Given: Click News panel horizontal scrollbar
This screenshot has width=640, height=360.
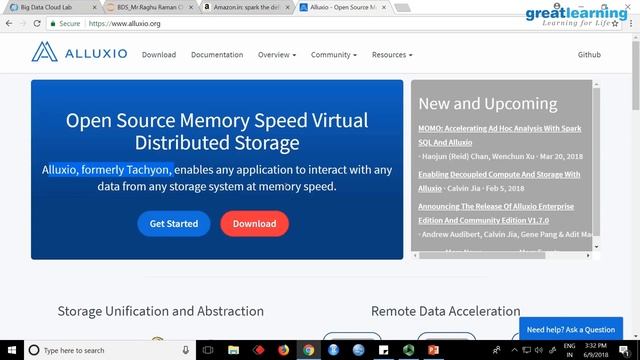Looking at the screenshot, I should click(x=482, y=256).
